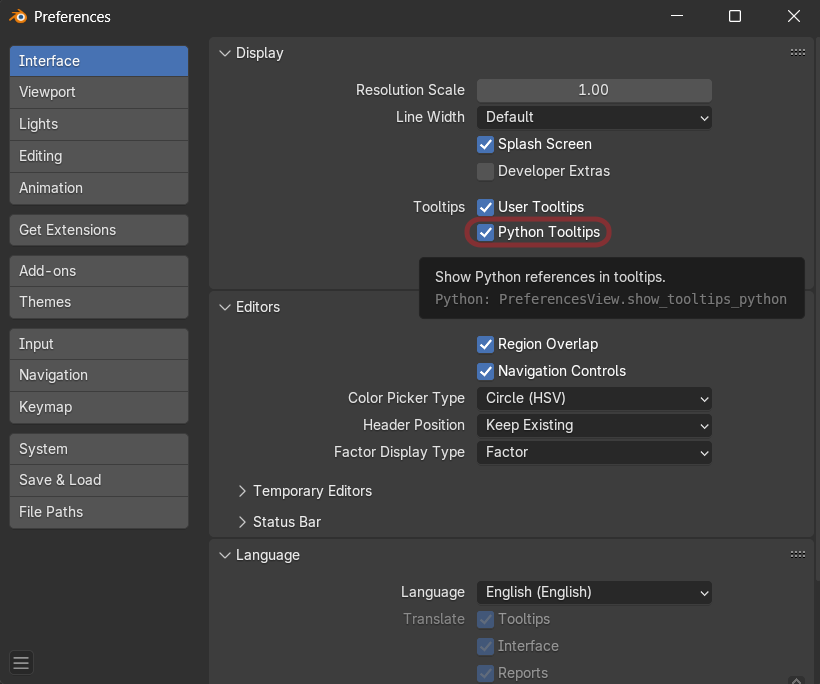Open the hamburger menu at bottom left
Screen dimensions: 820x684
(21, 663)
